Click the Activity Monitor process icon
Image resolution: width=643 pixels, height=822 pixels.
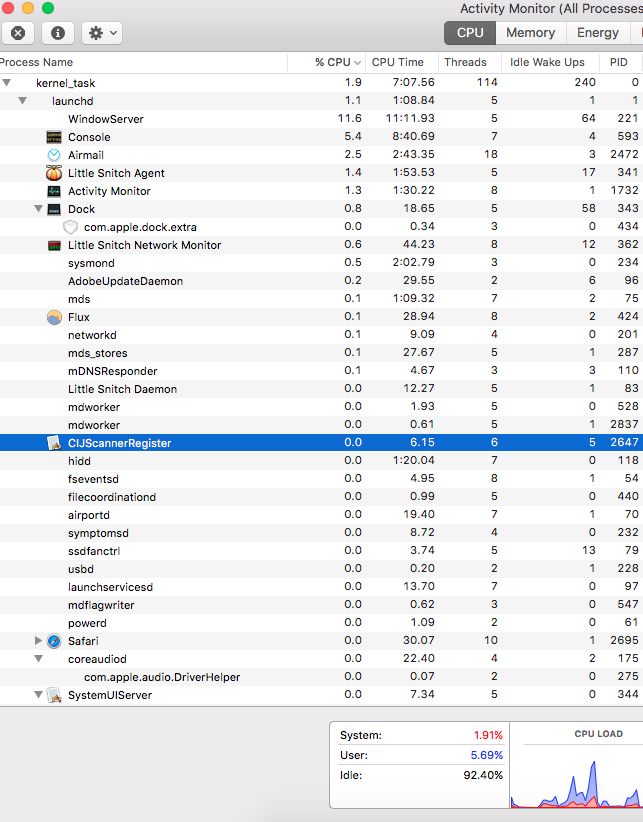point(54,191)
